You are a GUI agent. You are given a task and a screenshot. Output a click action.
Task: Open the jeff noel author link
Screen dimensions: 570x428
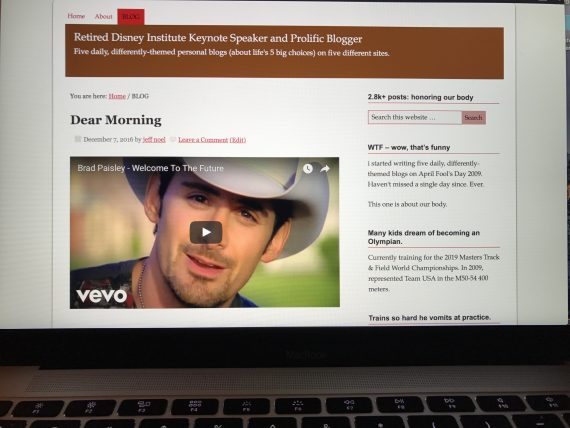tap(154, 140)
